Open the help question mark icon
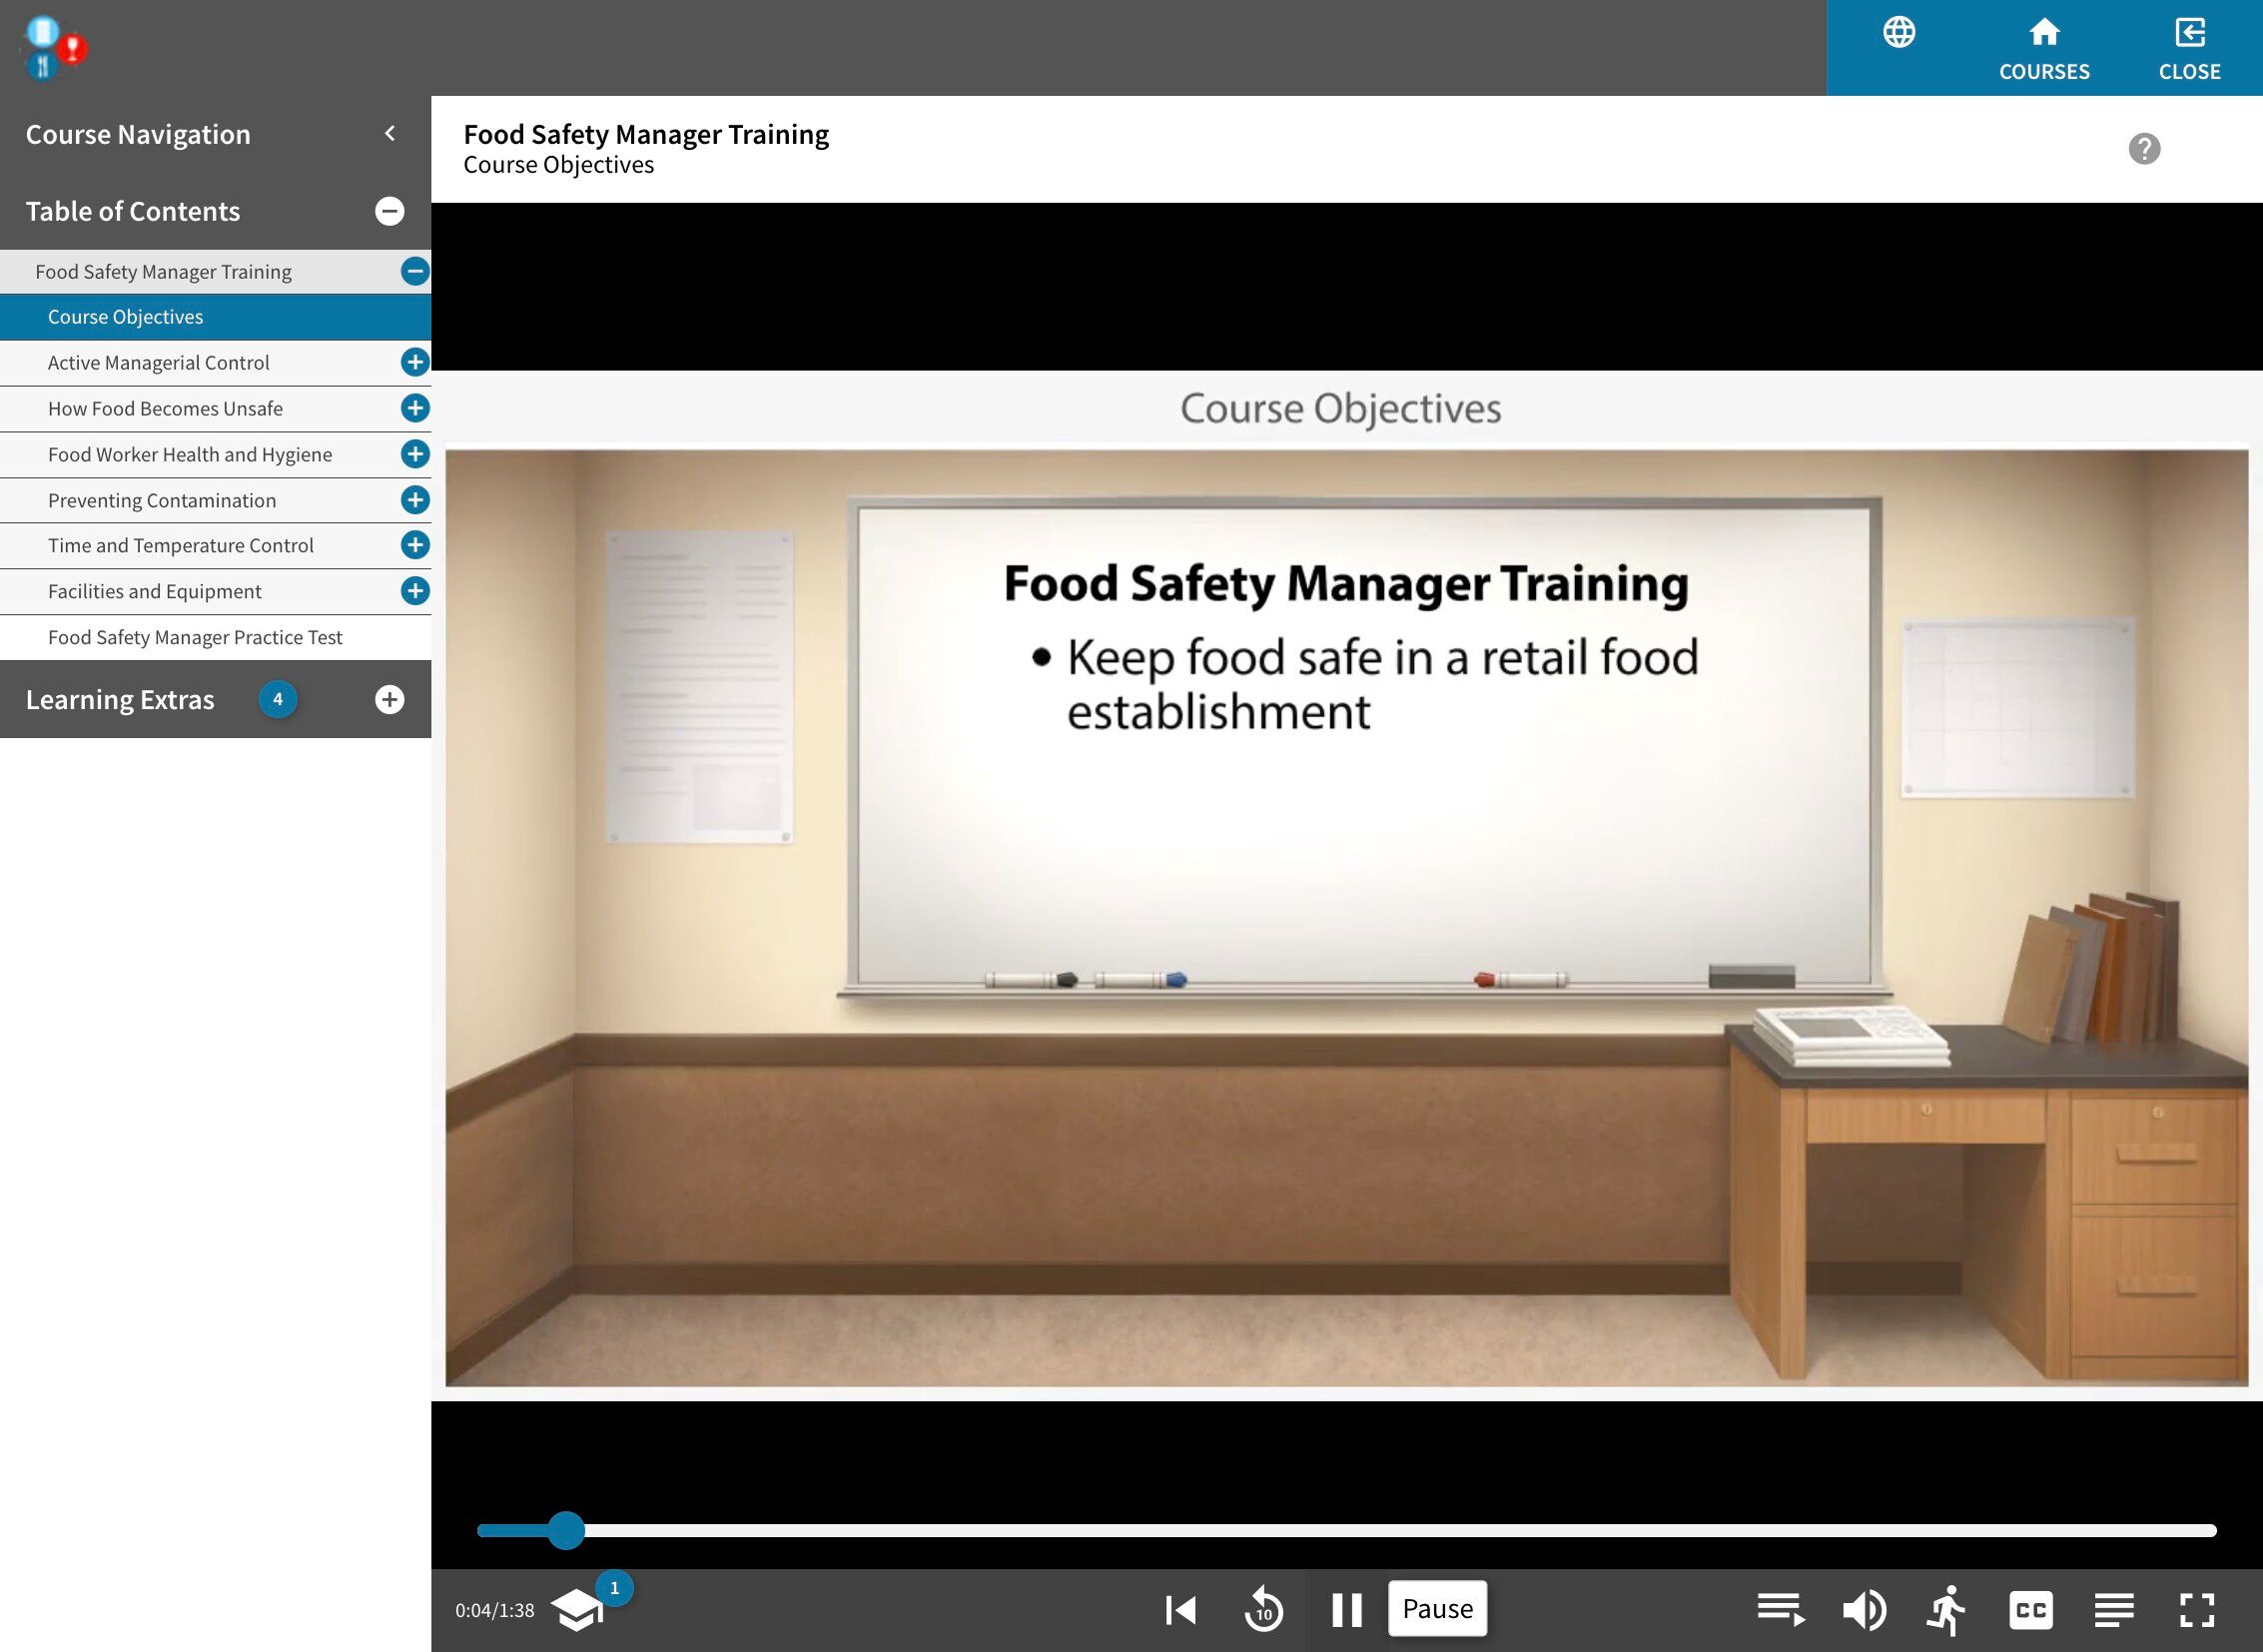 tap(2143, 149)
